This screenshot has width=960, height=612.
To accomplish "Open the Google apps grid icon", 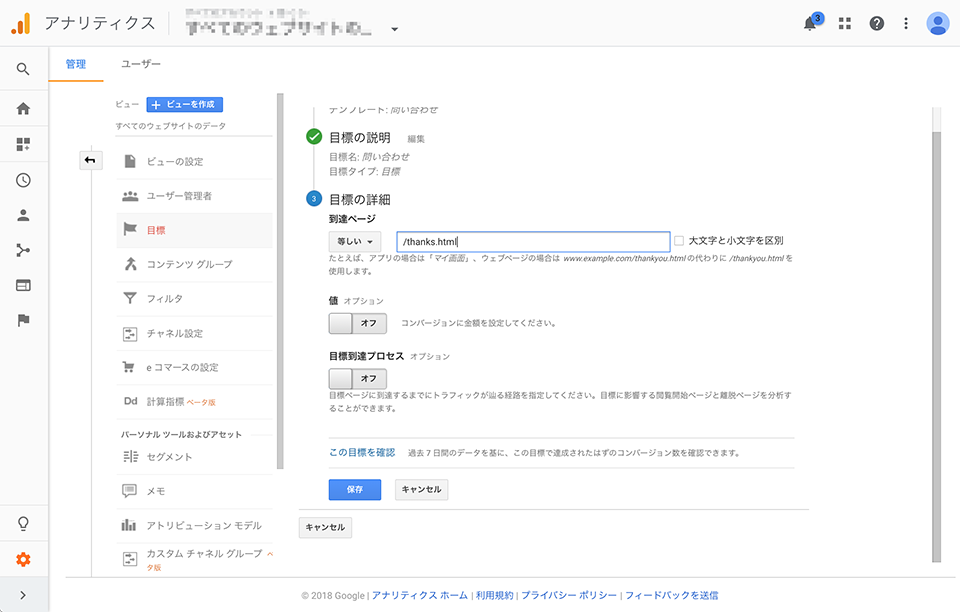I will pos(845,24).
